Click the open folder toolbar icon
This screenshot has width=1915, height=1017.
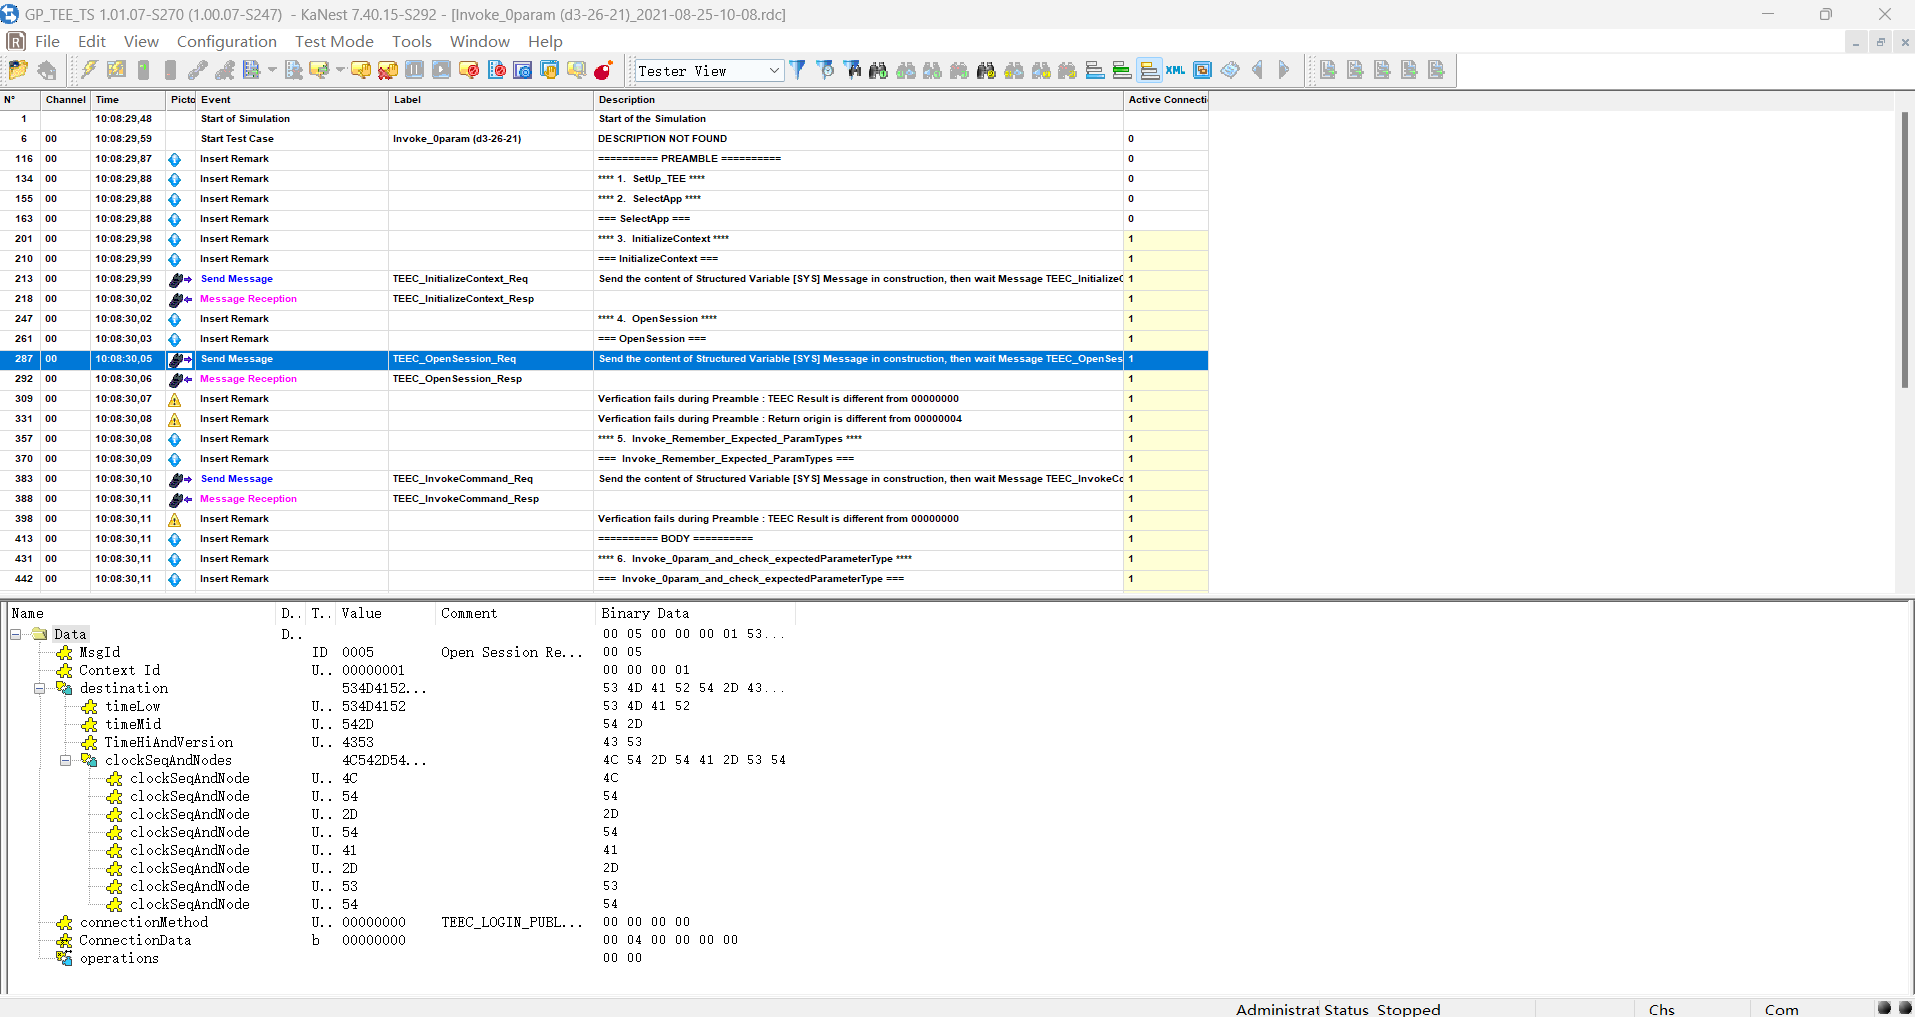coord(18,70)
